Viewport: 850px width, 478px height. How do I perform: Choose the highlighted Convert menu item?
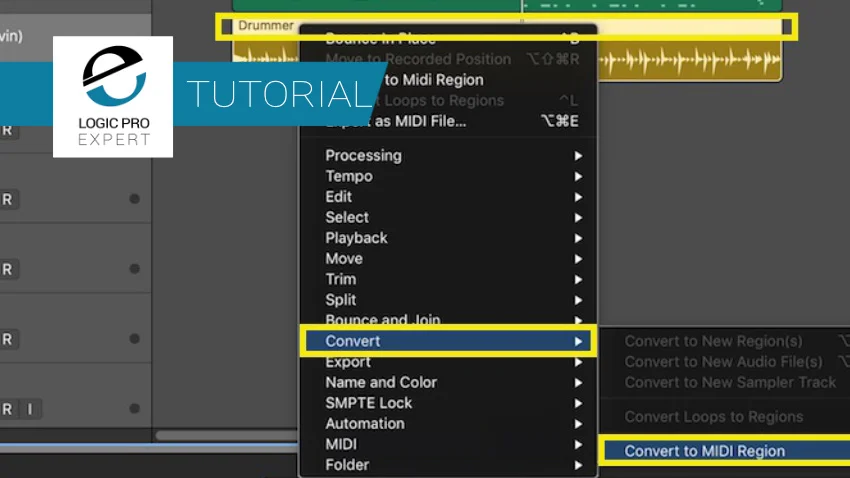pyautogui.click(x=448, y=341)
